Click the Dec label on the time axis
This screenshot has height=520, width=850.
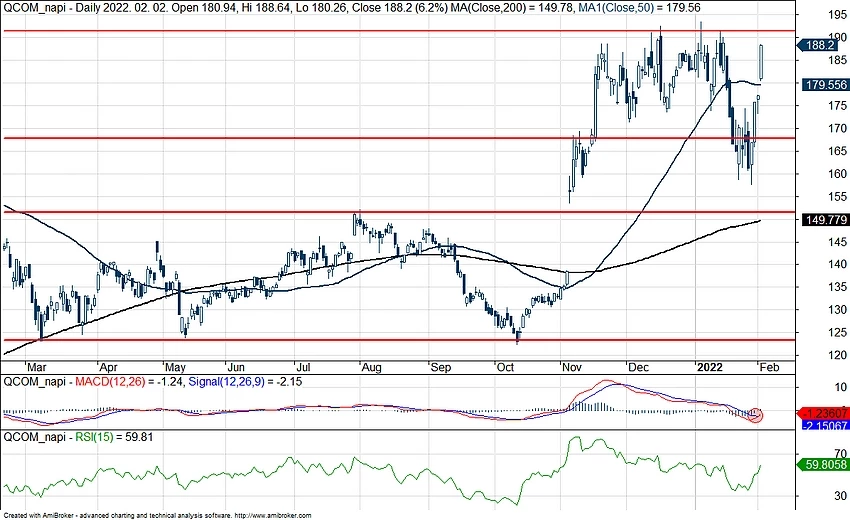(639, 367)
